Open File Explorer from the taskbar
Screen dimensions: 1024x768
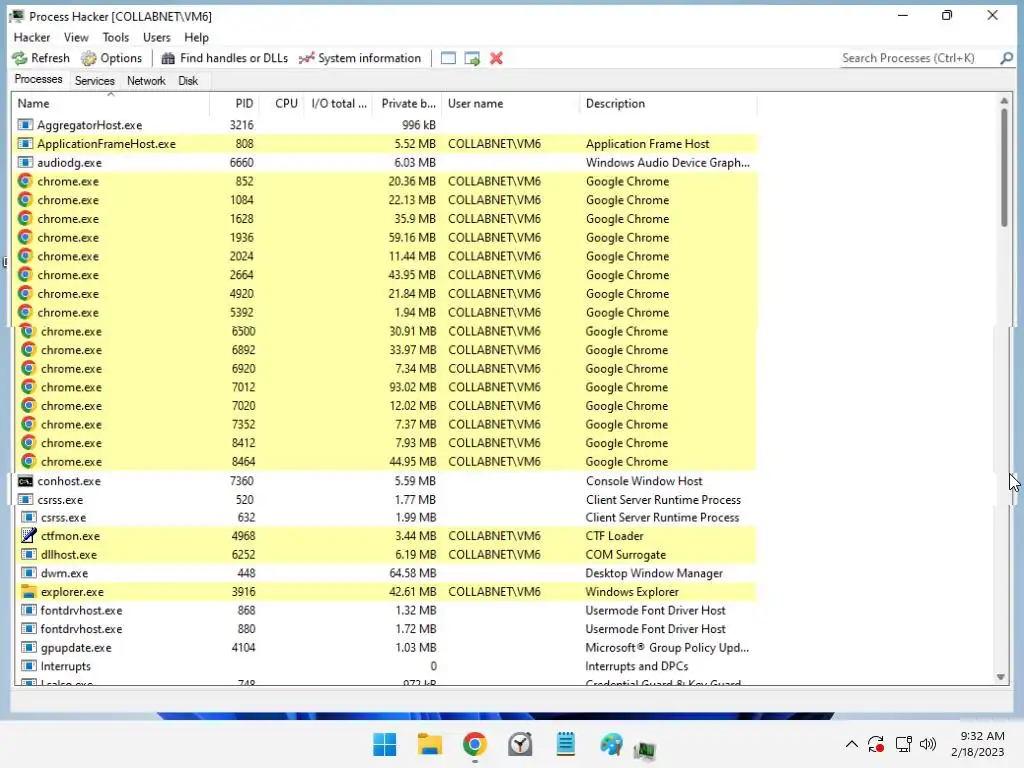430,744
